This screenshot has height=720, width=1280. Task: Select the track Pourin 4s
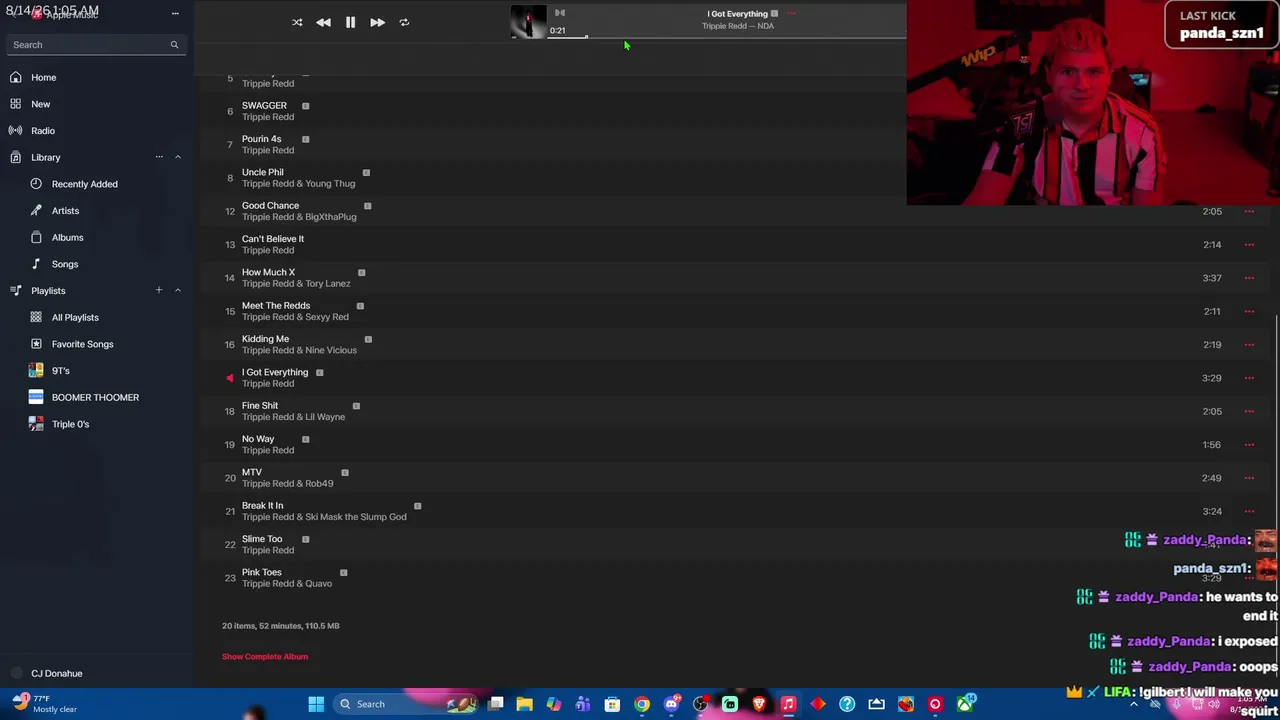pyautogui.click(x=261, y=139)
